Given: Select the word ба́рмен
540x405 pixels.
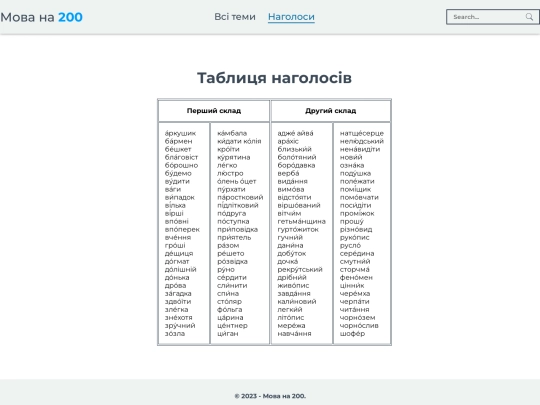Looking at the screenshot, I should tap(178, 141).
